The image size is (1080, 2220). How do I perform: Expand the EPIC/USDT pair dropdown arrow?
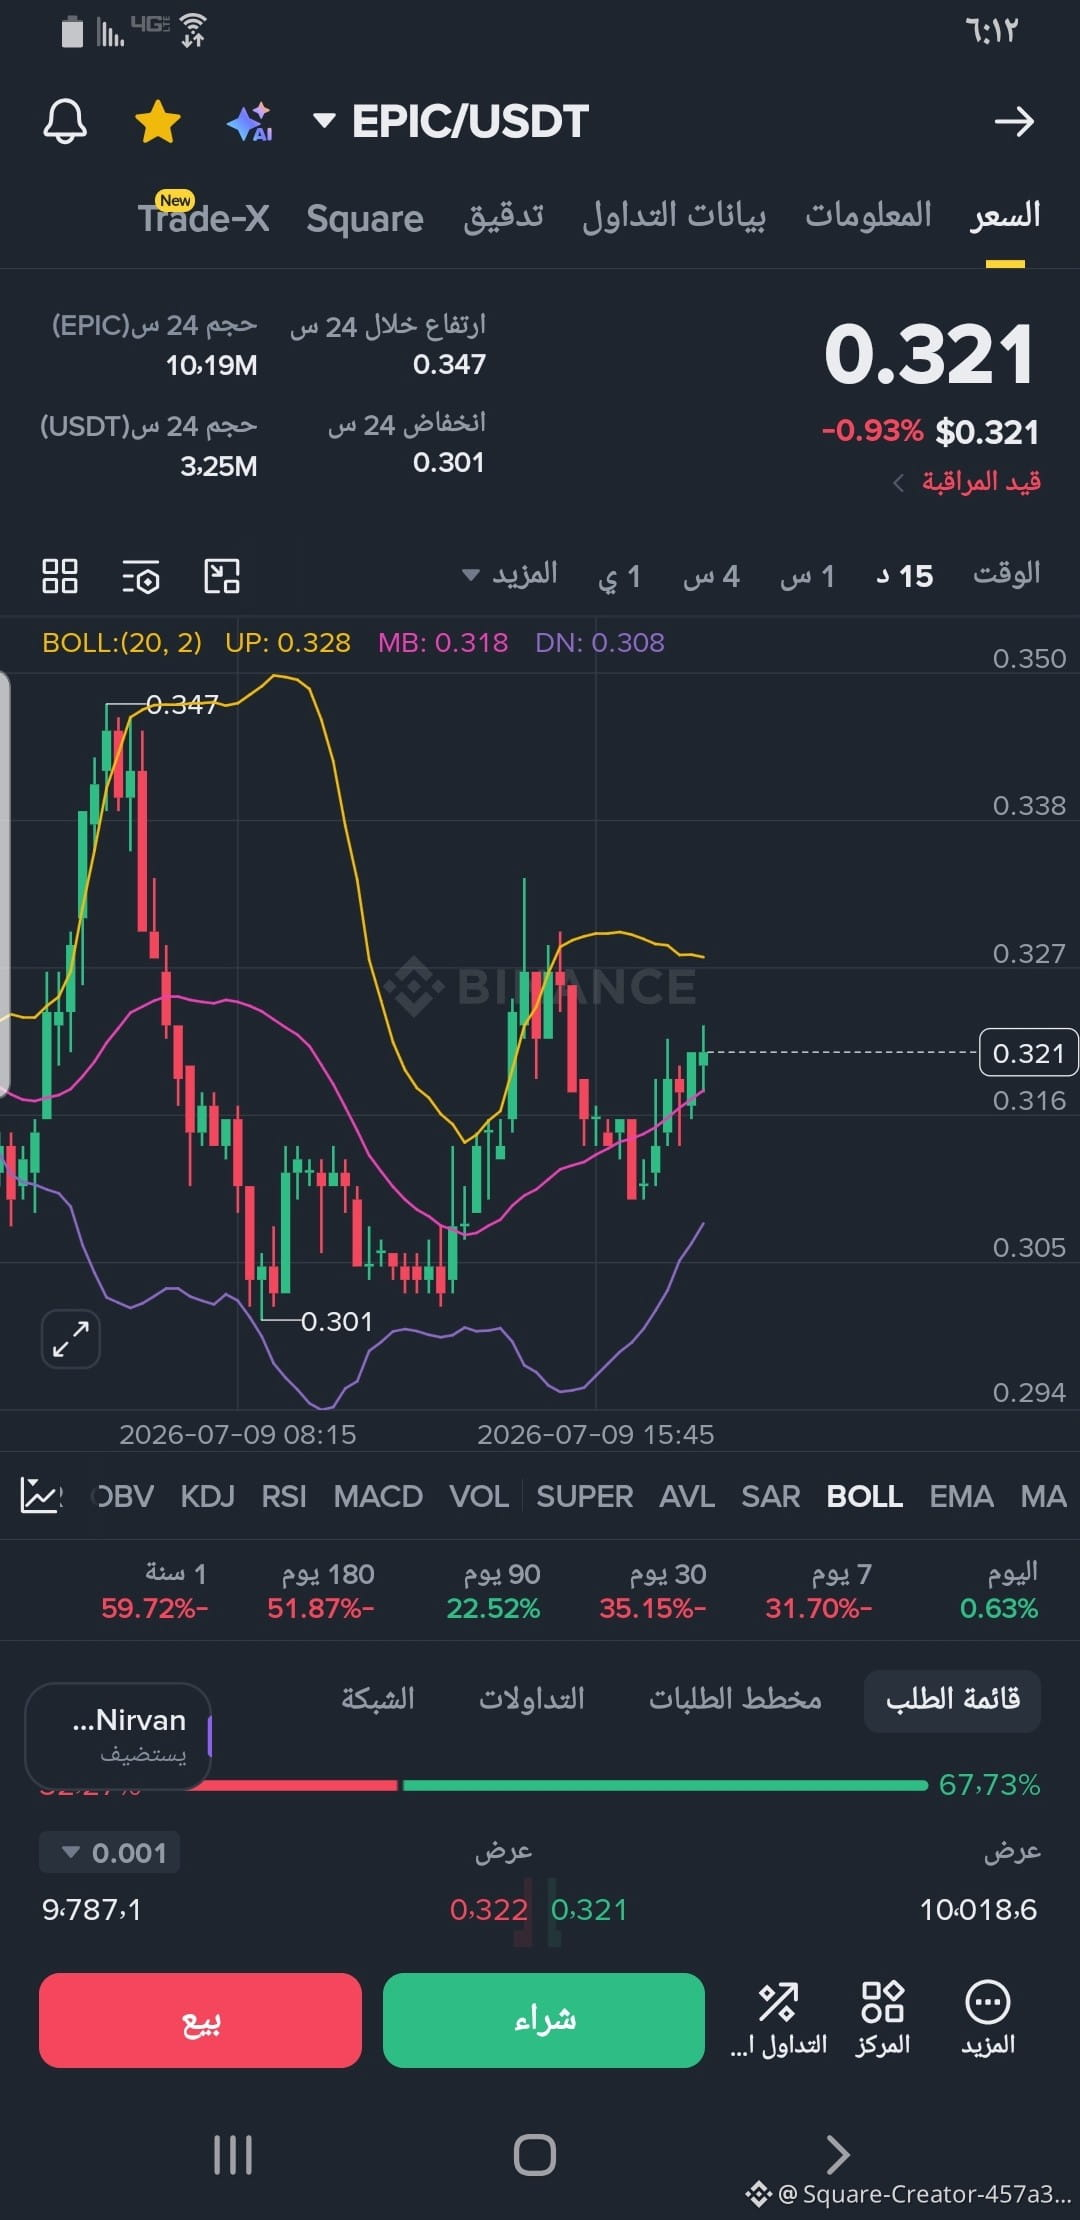pyautogui.click(x=323, y=121)
